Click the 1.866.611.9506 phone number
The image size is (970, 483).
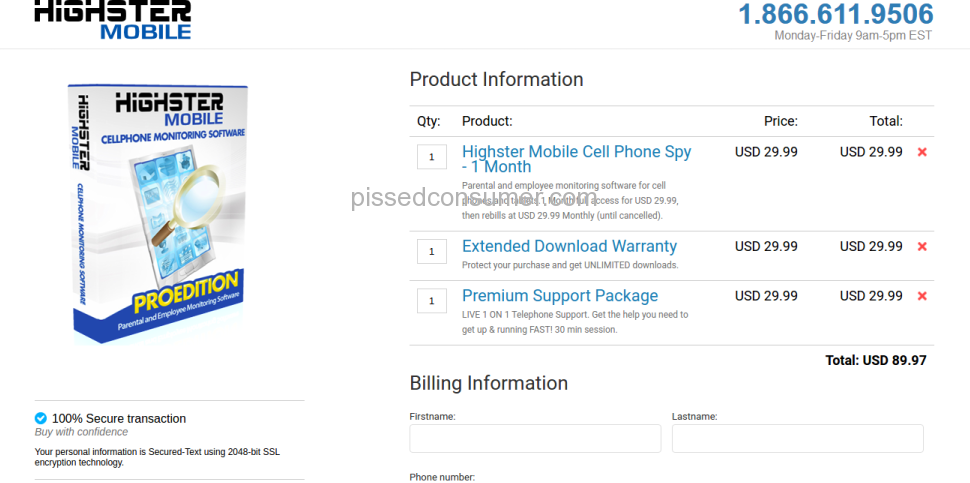(836, 14)
